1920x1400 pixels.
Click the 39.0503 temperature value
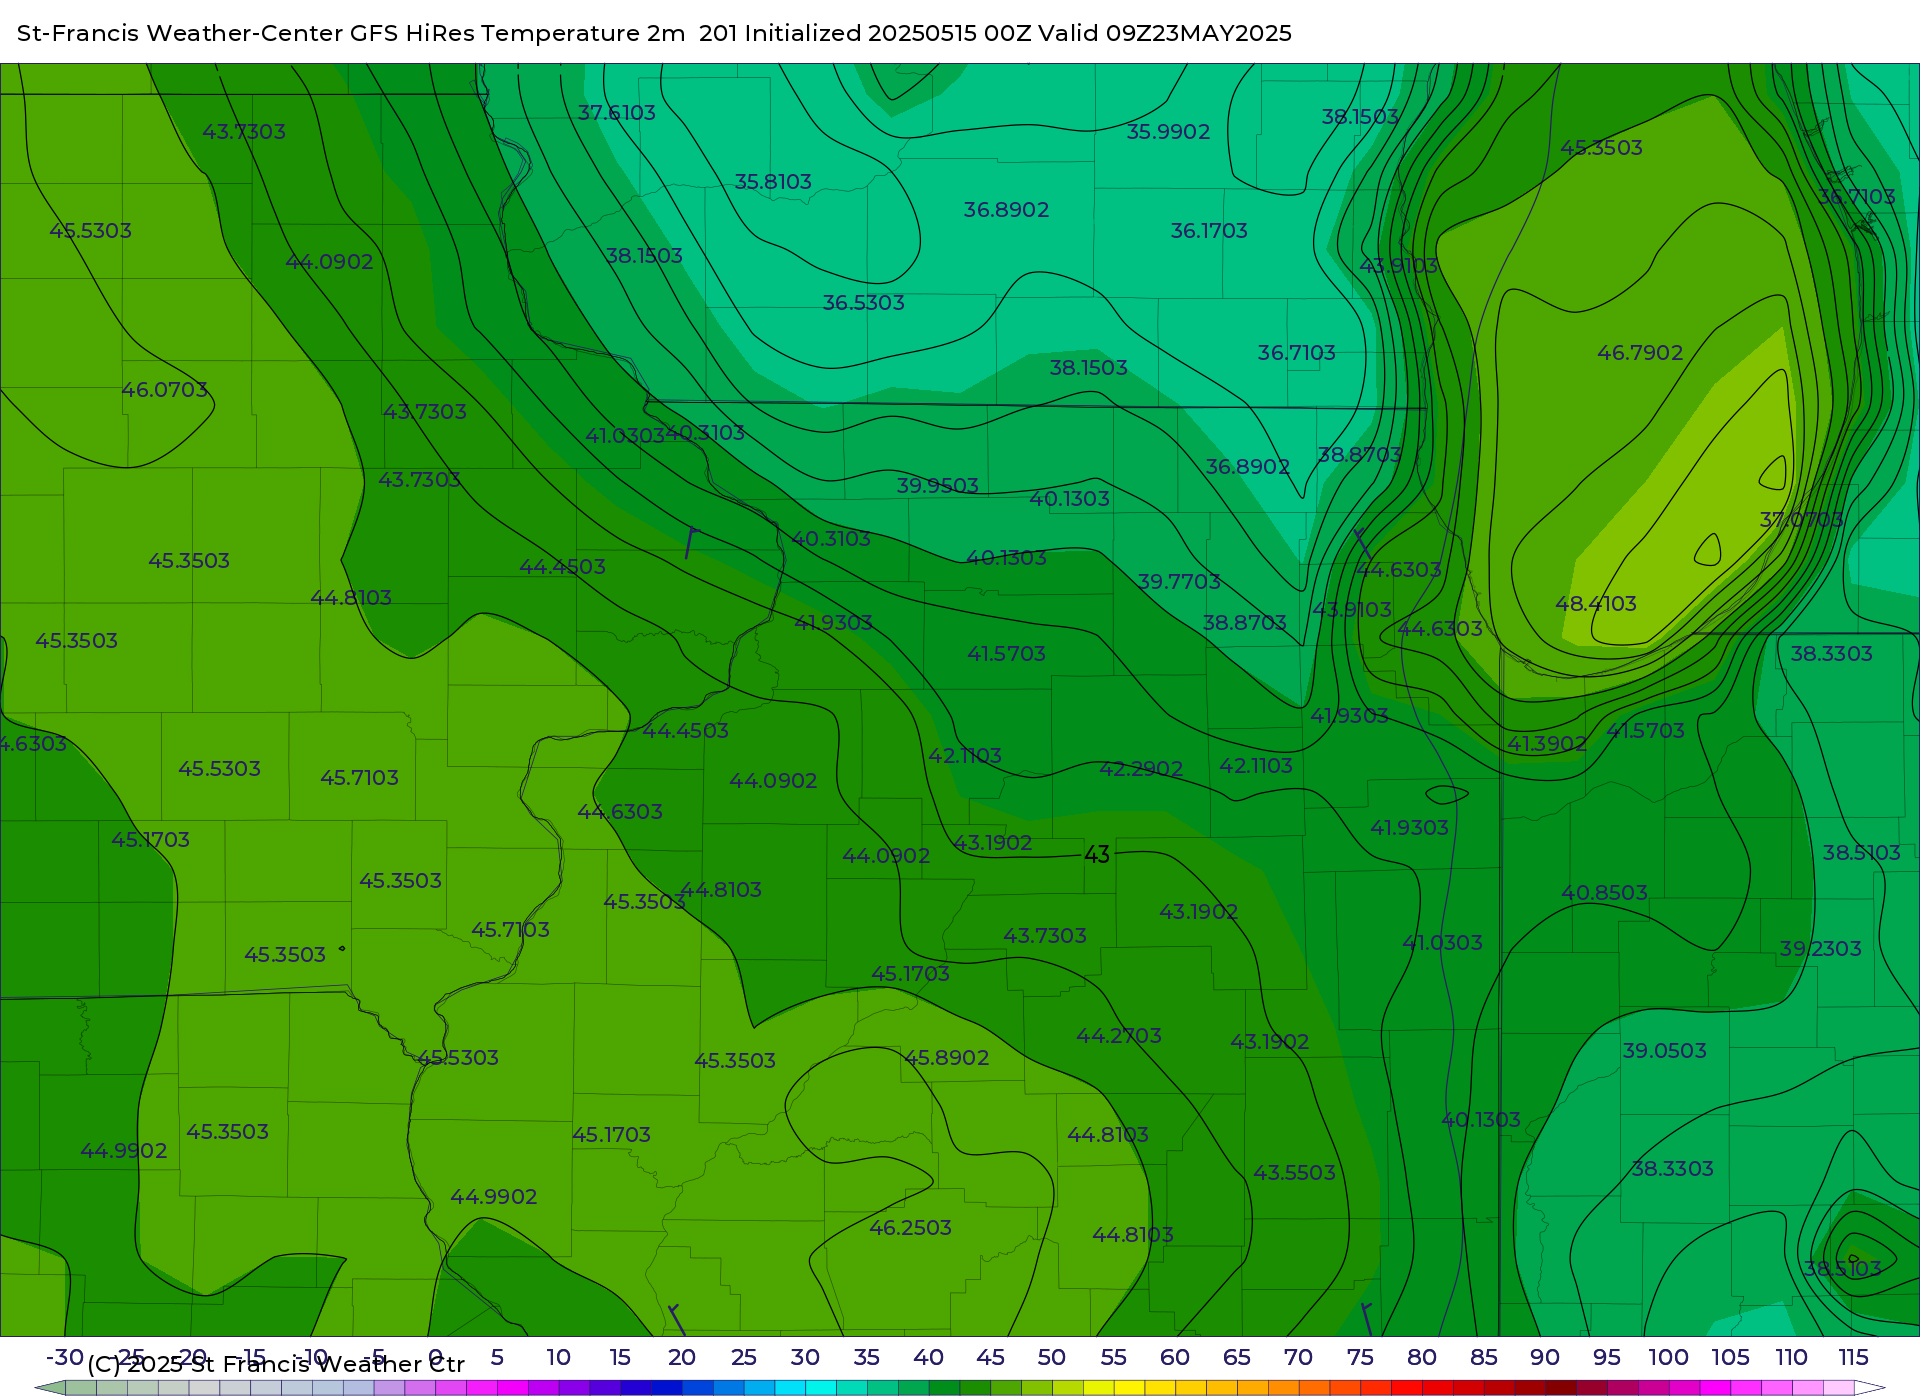point(1664,1051)
